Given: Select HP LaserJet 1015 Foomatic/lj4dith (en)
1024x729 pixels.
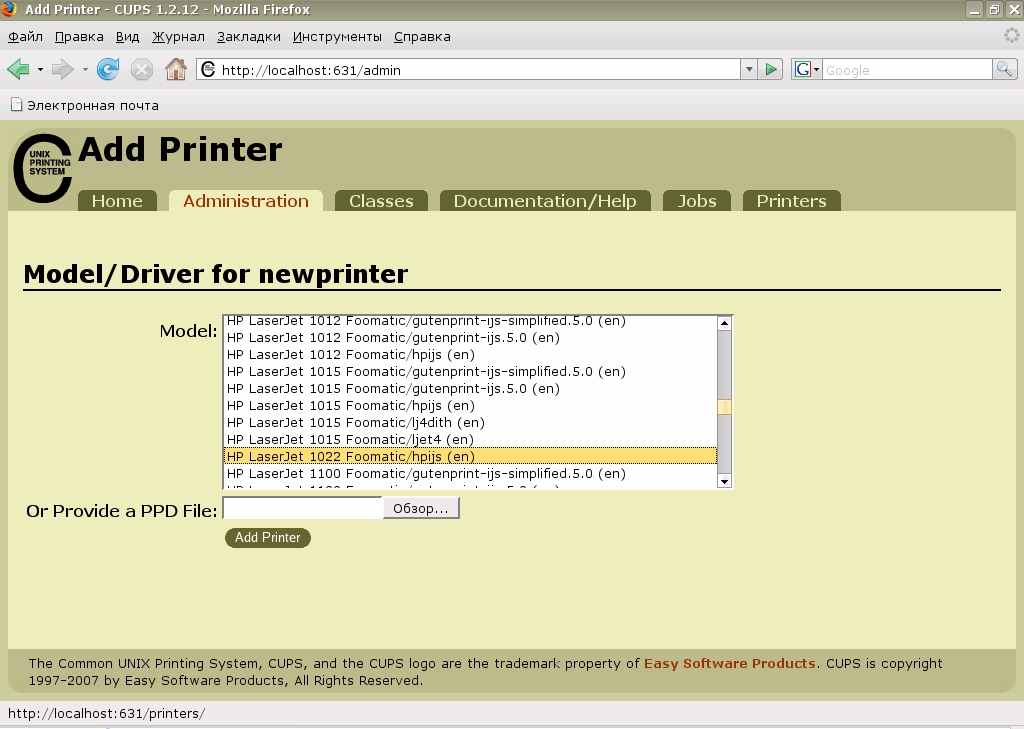Looking at the screenshot, I should click(470, 423).
